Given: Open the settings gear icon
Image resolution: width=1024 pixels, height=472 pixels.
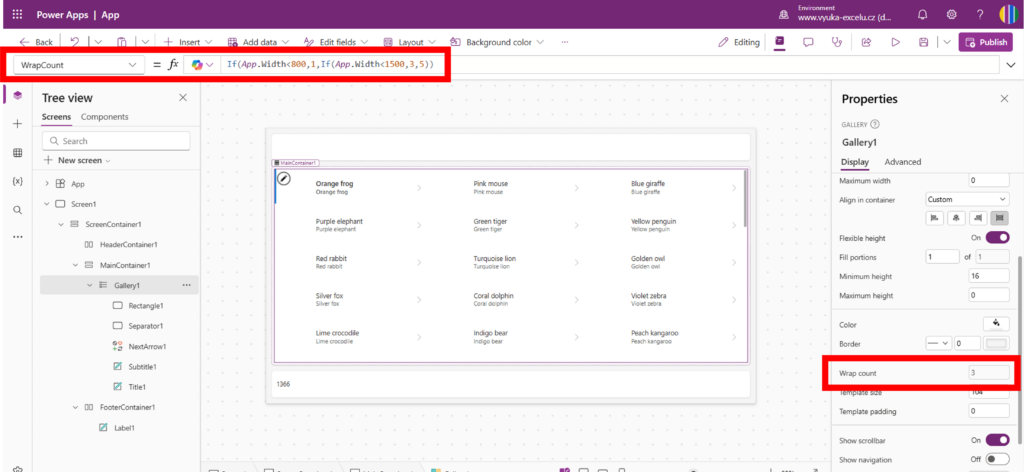Looking at the screenshot, I should pos(952,14).
